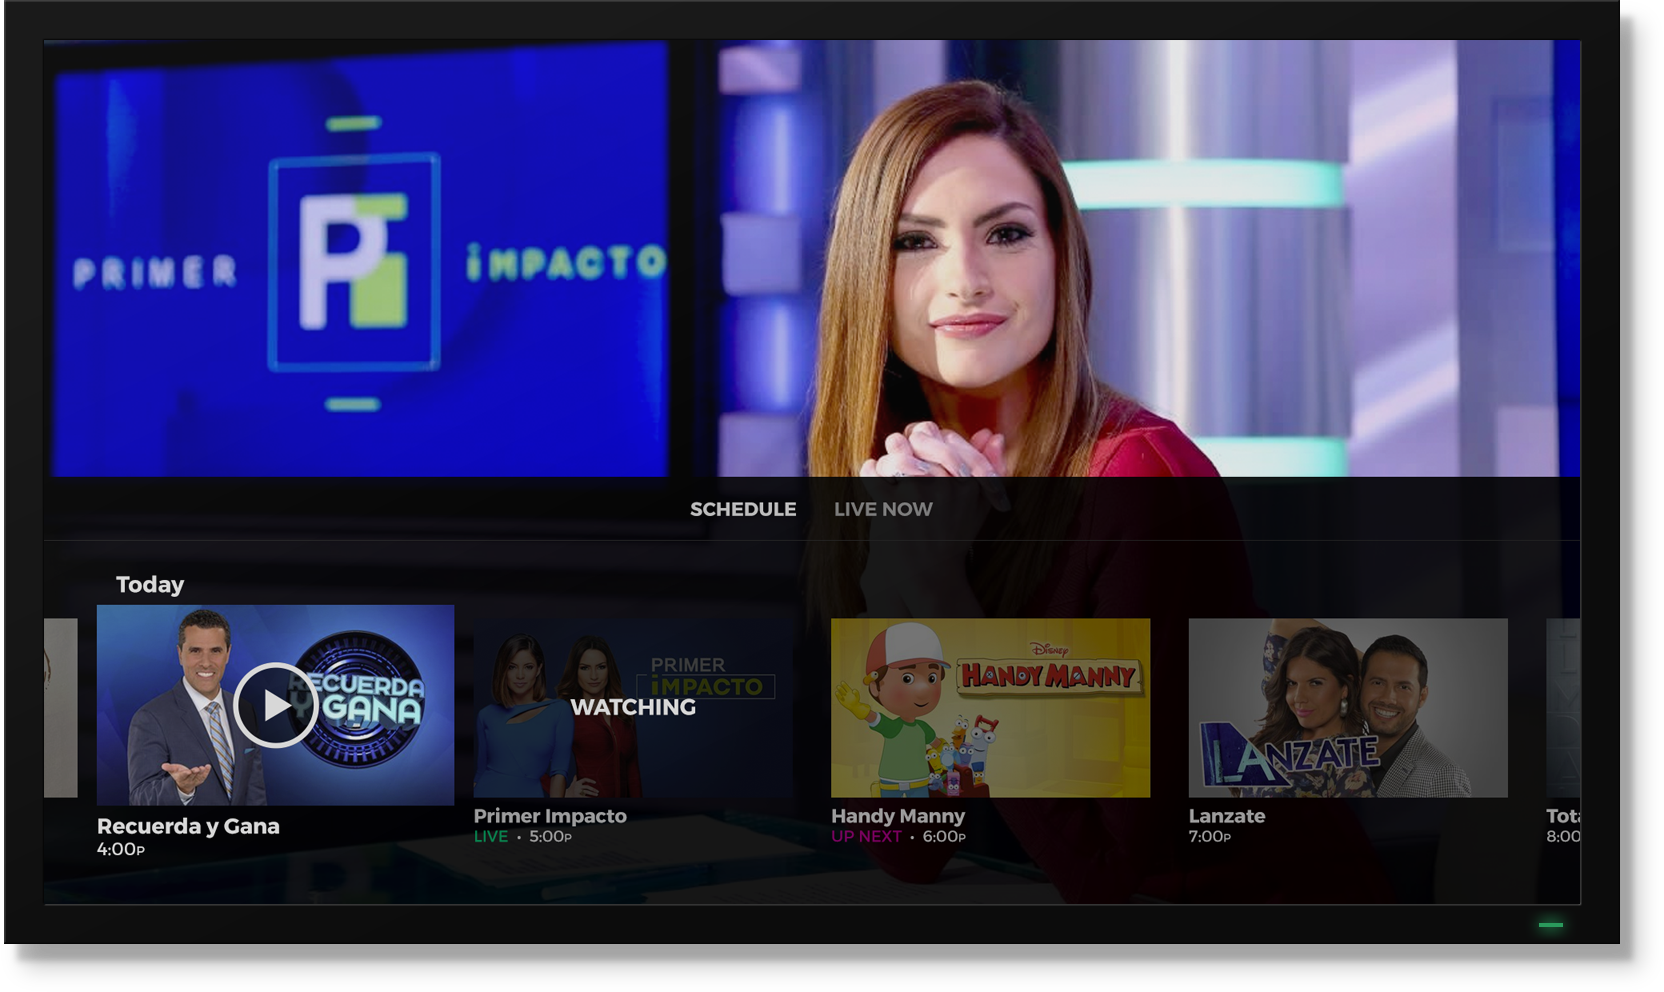
Task: Click the Disney Handy Manny logo
Action: [x=1048, y=672]
